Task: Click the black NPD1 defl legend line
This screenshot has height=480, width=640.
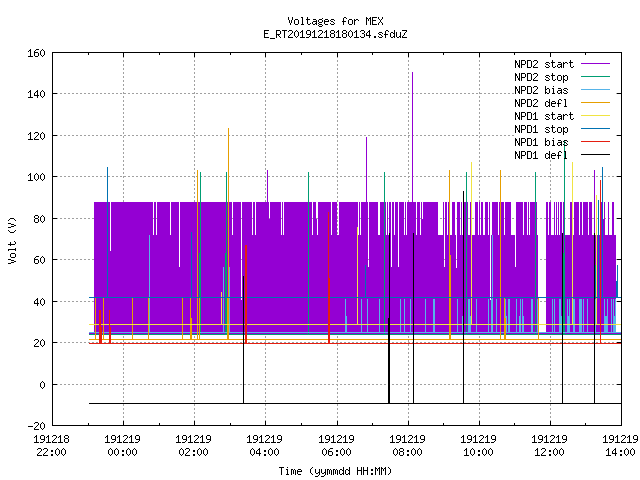Action: [x=595, y=155]
